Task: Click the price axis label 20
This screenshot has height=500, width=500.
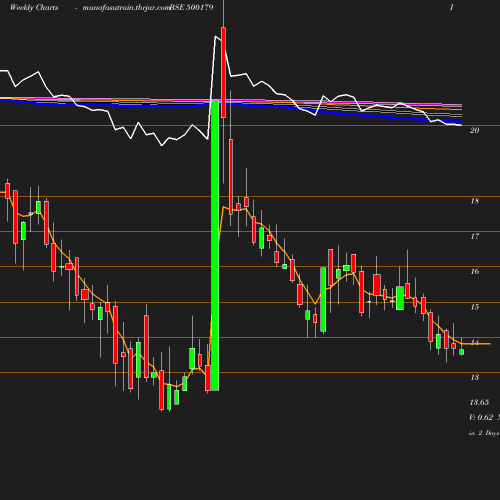Action: (474, 130)
